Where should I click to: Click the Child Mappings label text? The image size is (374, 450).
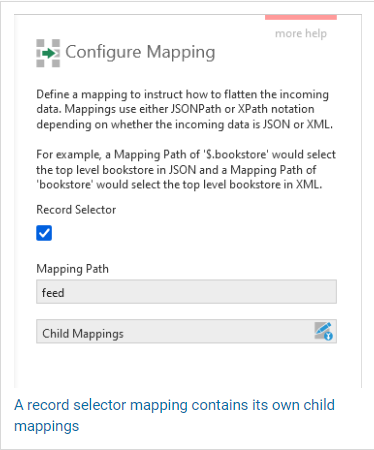(83, 333)
